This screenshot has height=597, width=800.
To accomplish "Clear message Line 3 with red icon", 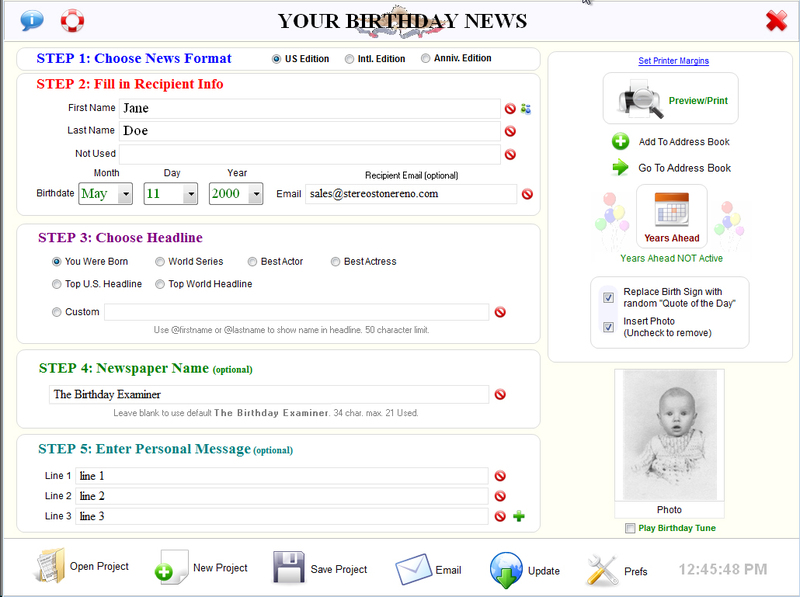I will pyautogui.click(x=500, y=516).
